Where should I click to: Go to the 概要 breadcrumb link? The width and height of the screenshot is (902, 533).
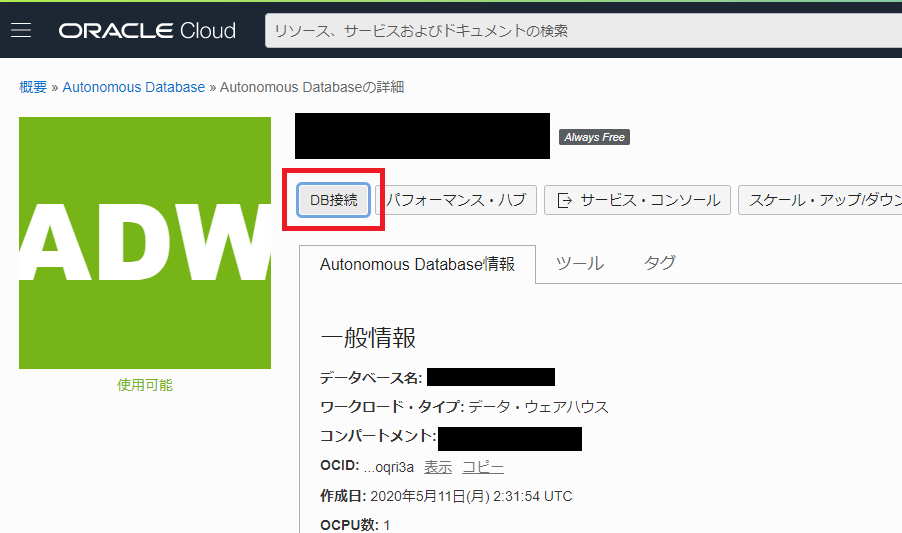[33, 87]
